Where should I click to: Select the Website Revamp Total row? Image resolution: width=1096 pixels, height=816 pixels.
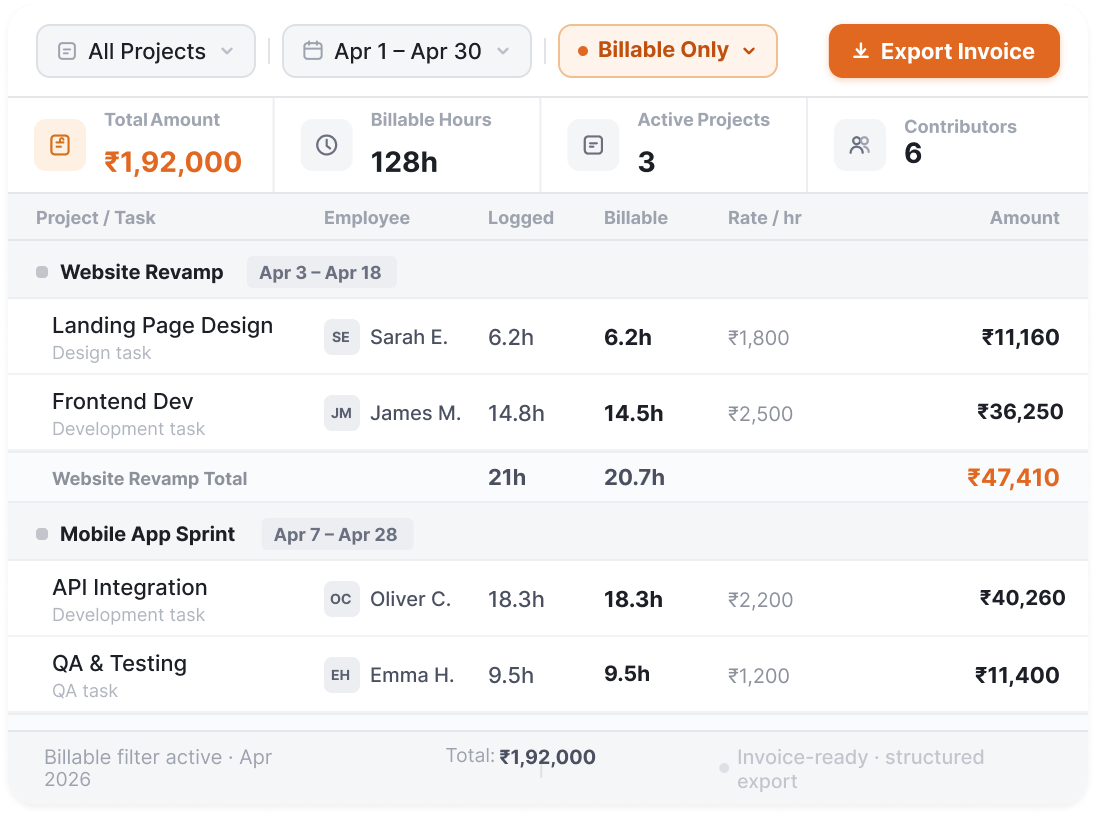548,478
